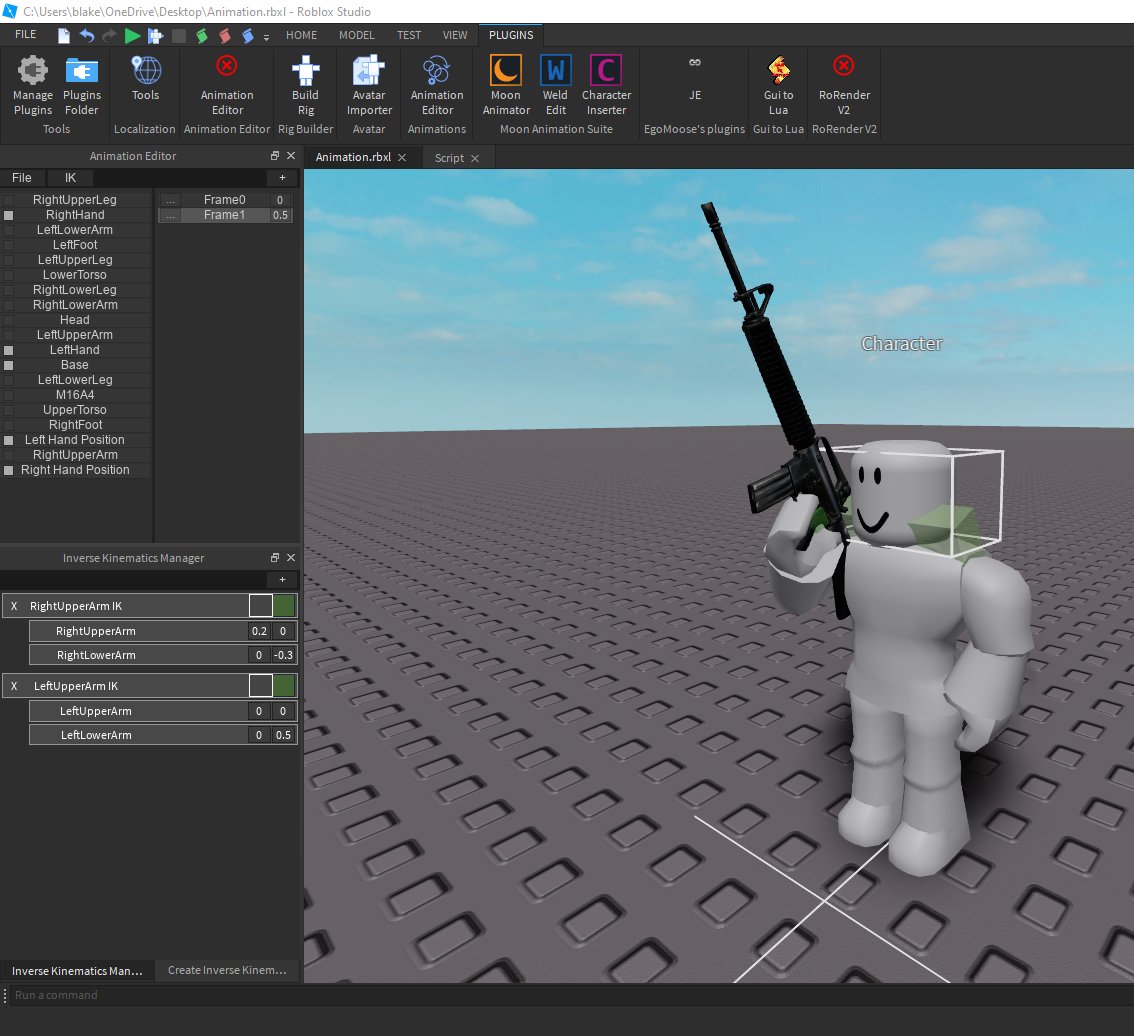
Task: Start the Play test
Action: pyautogui.click(x=132, y=35)
